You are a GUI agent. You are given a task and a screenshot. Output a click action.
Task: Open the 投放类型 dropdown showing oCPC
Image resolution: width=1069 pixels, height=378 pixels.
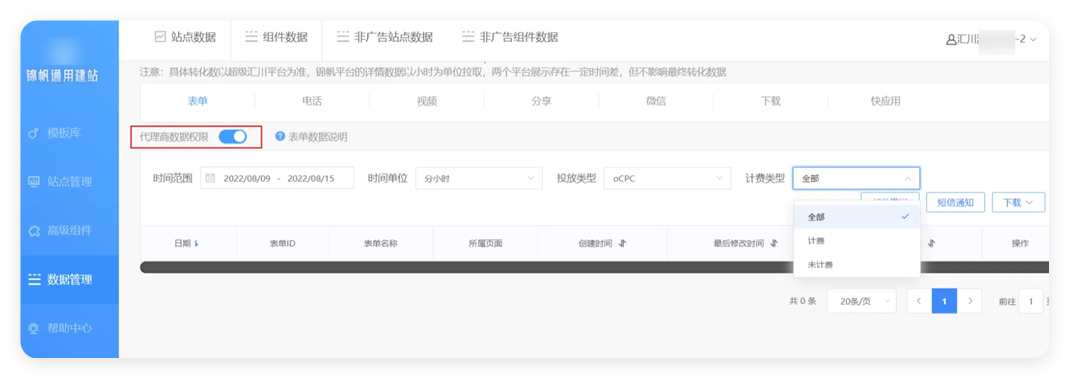[668, 178]
